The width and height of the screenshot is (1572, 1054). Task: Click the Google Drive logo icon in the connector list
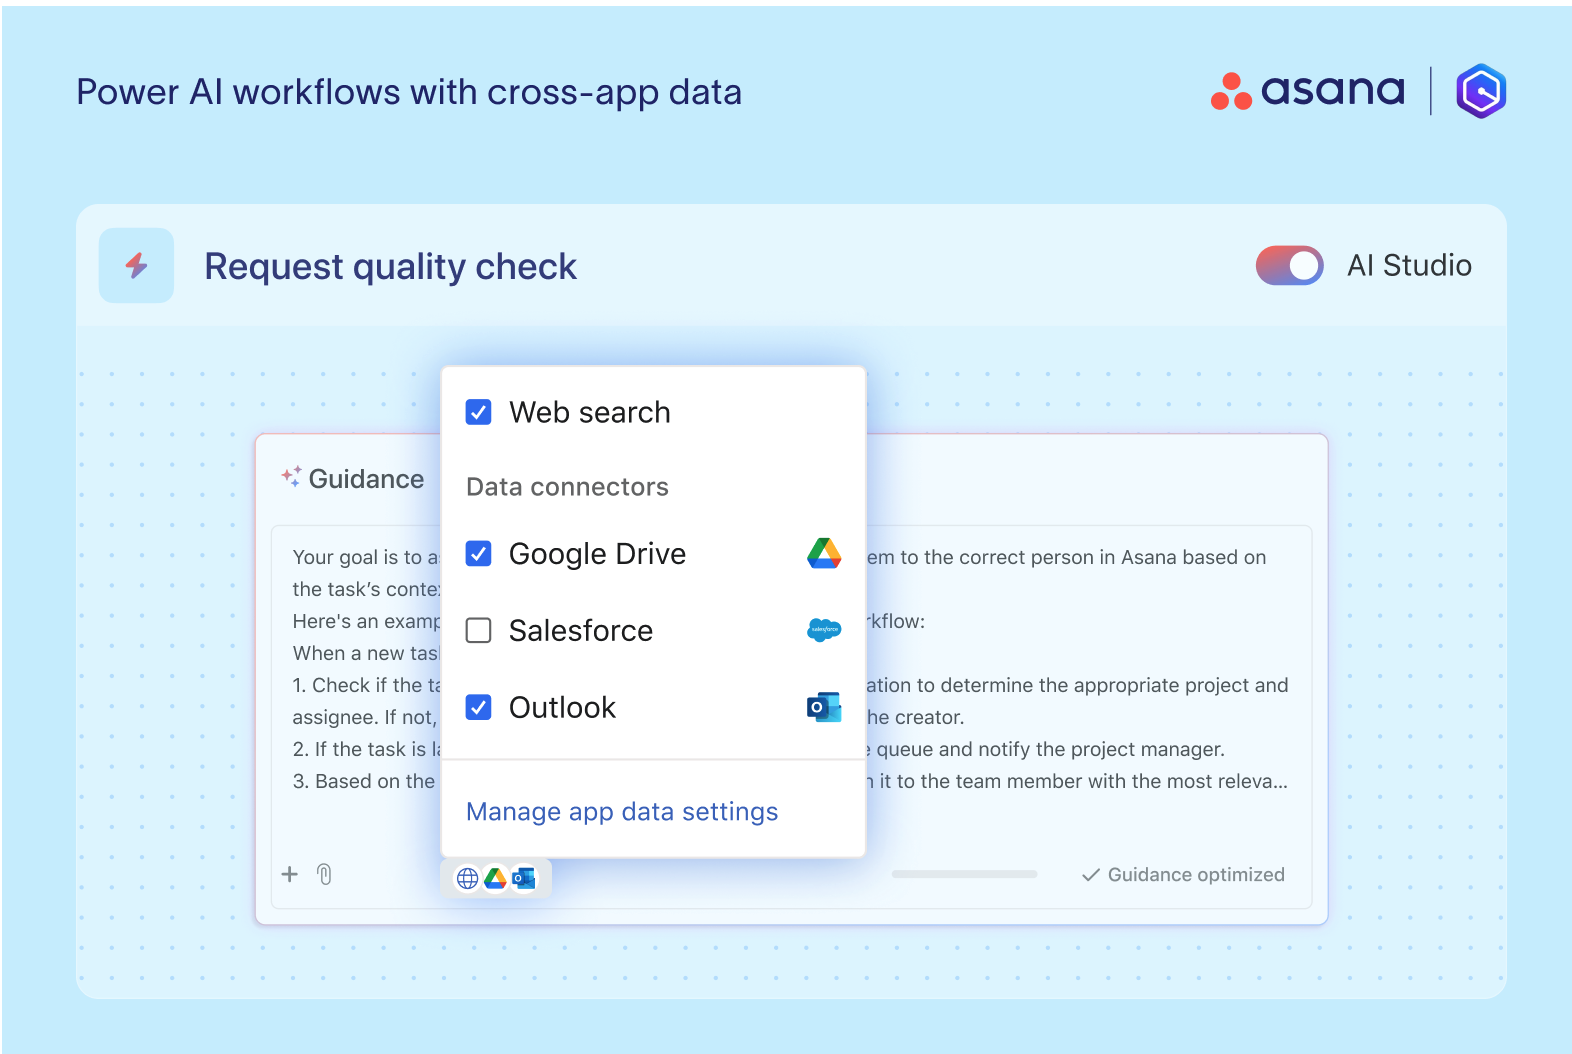[x=824, y=553]
